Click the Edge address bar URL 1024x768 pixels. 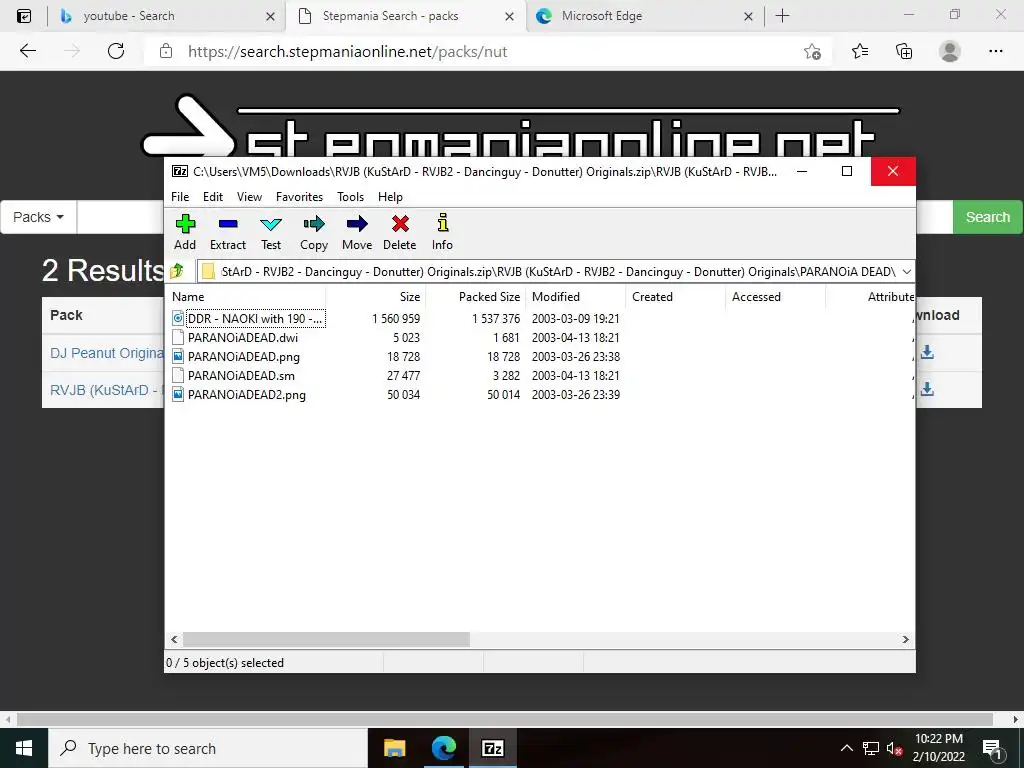coord(347,52)
